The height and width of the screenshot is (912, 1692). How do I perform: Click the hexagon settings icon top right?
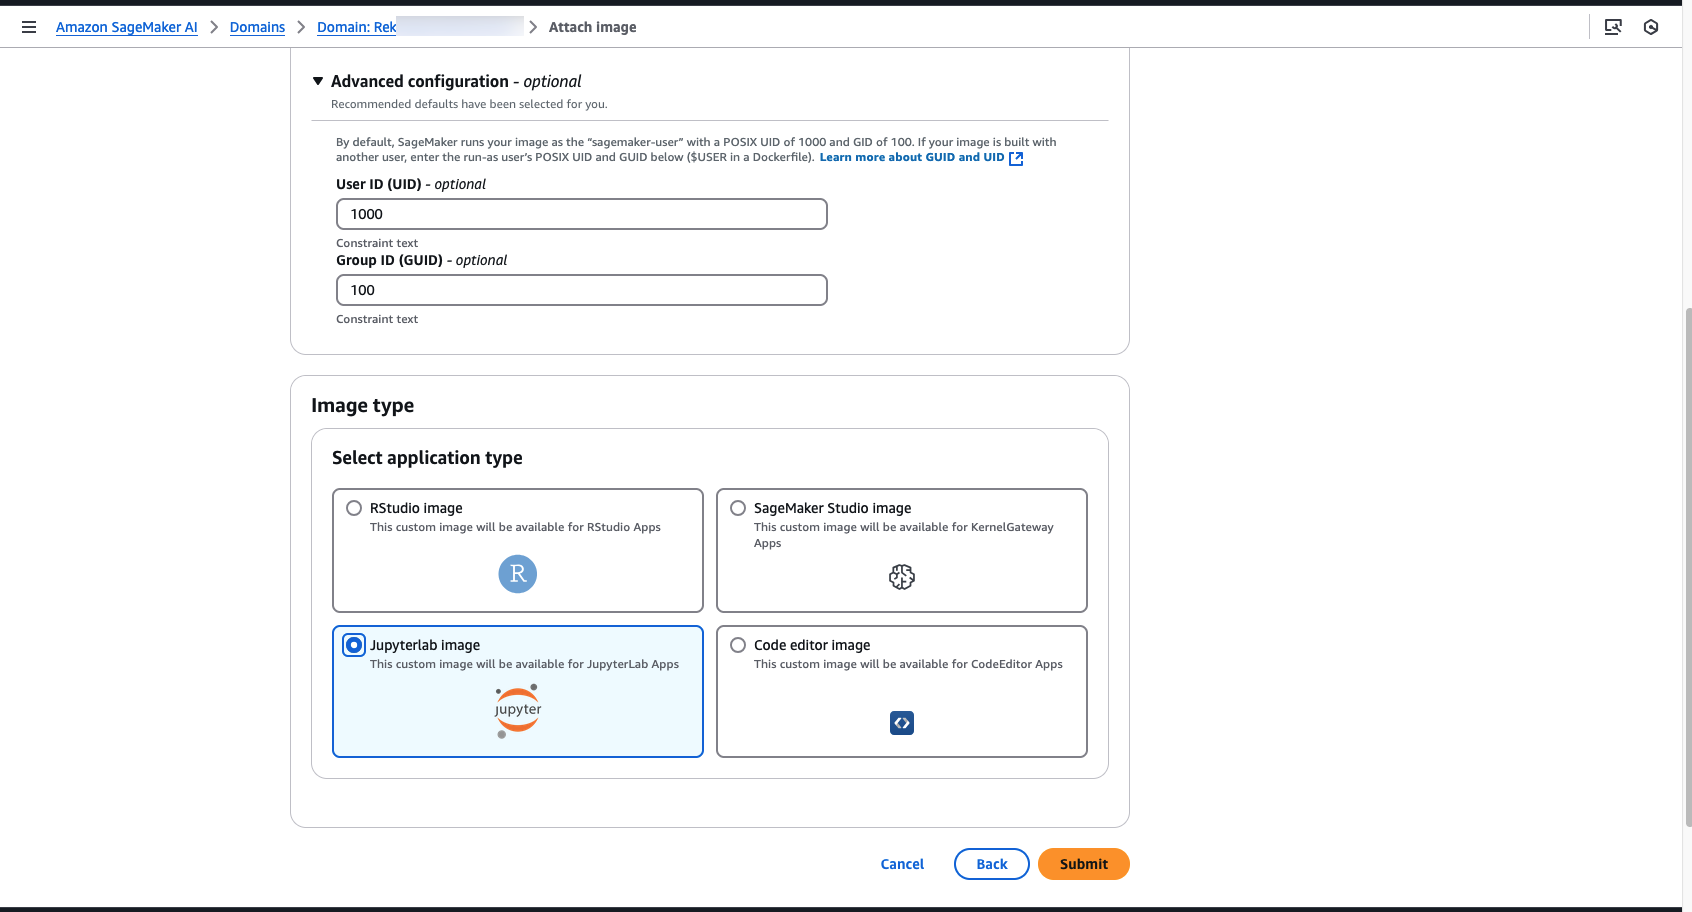tap(1651, 27)
